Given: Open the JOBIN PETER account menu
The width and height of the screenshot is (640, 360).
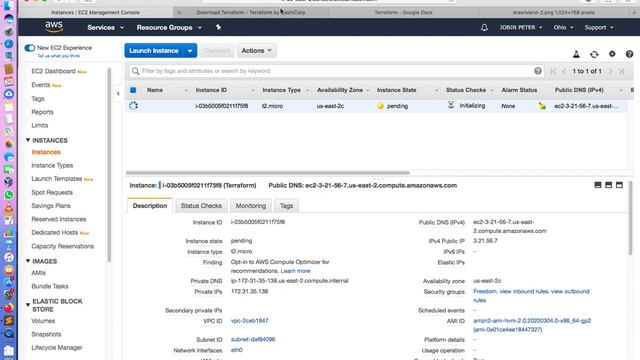Looking at the screenshot, I should [x=521, y=27].
